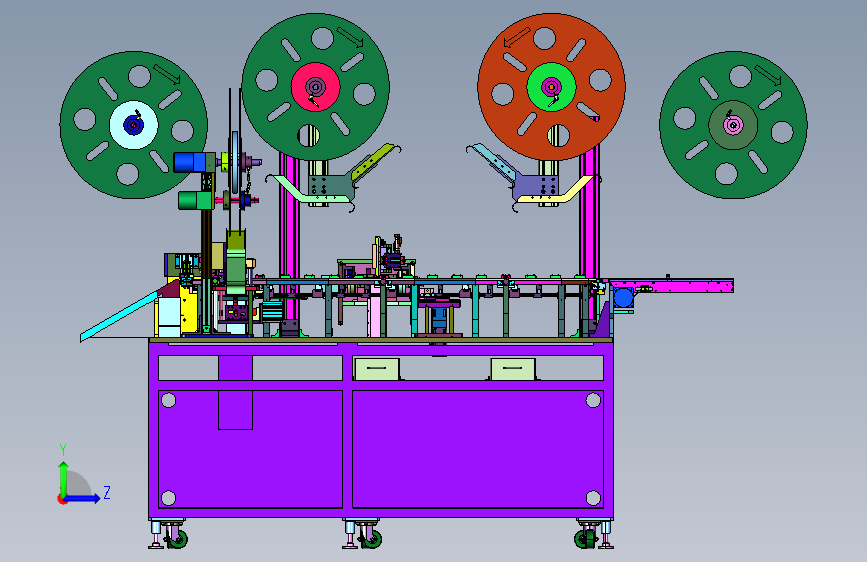The height and width of the screenshot is (562, 867).
Task: Click the blue Z axis arrow of the triad
Action: pyautogui.click(x=83, y=498)
